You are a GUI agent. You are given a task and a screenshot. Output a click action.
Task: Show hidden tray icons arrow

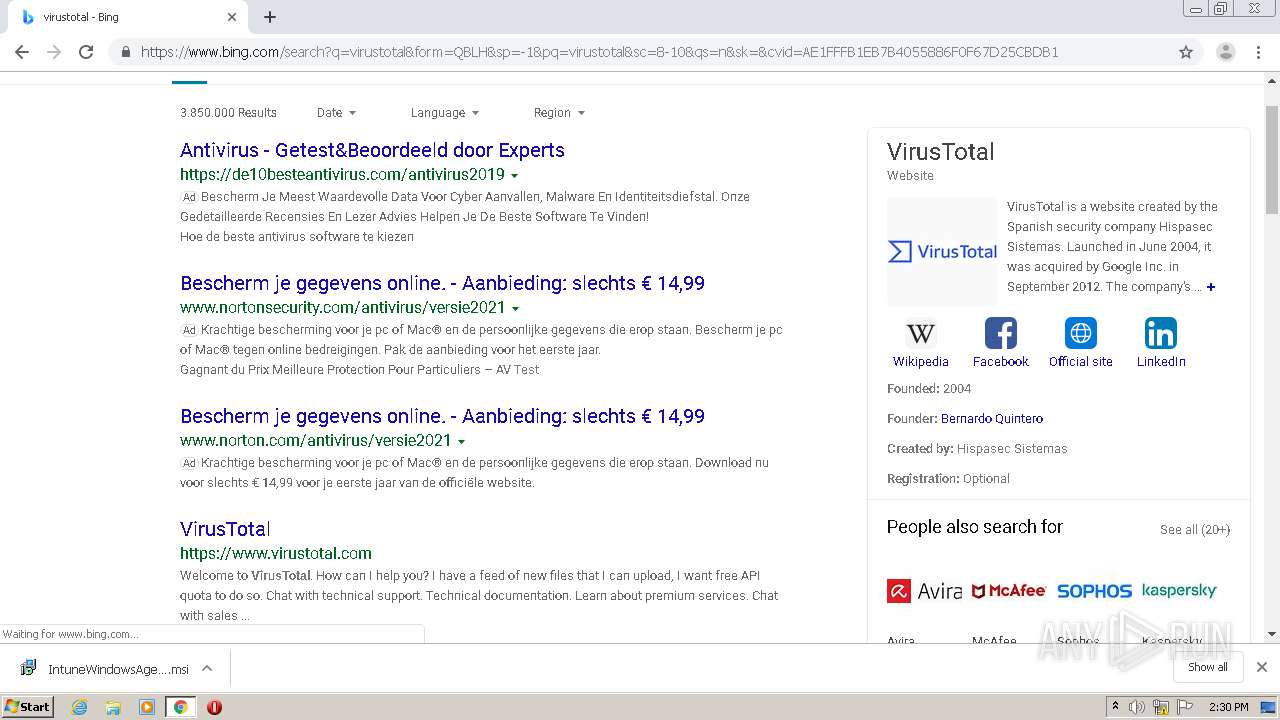point(1115,707)
